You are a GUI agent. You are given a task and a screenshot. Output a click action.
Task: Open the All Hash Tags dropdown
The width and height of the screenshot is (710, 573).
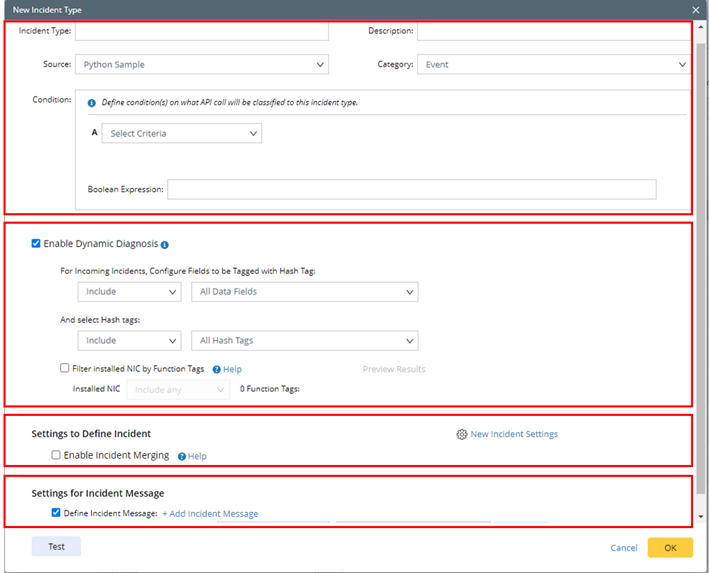click(x=304, y=341)
